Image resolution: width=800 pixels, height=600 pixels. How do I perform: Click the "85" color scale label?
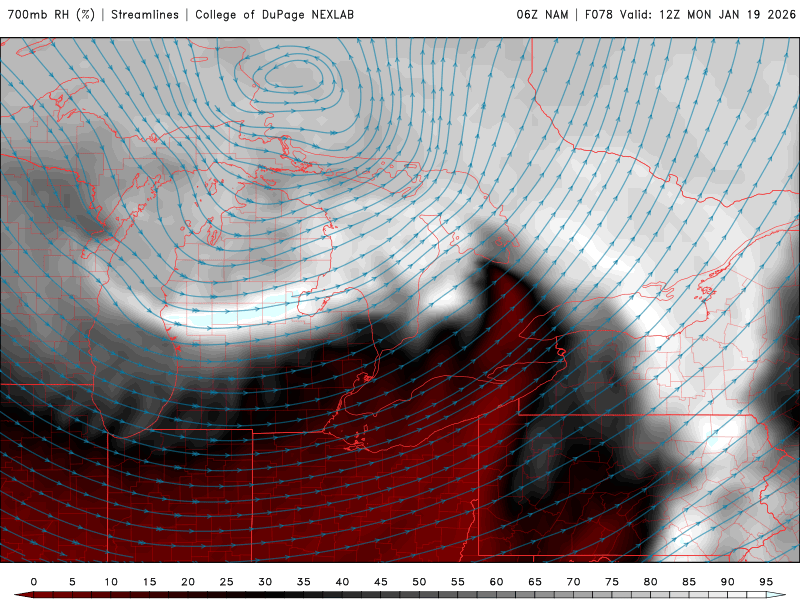click(689, 582)
